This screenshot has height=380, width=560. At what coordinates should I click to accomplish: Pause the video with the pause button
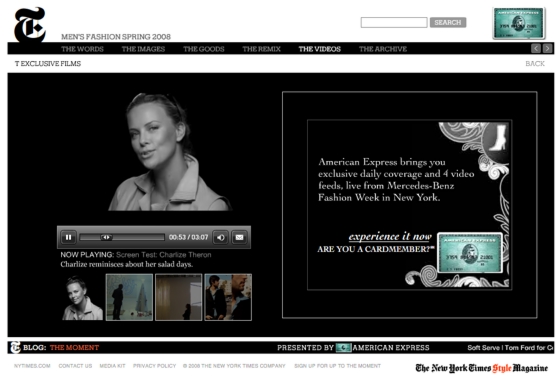pos(68,238)
